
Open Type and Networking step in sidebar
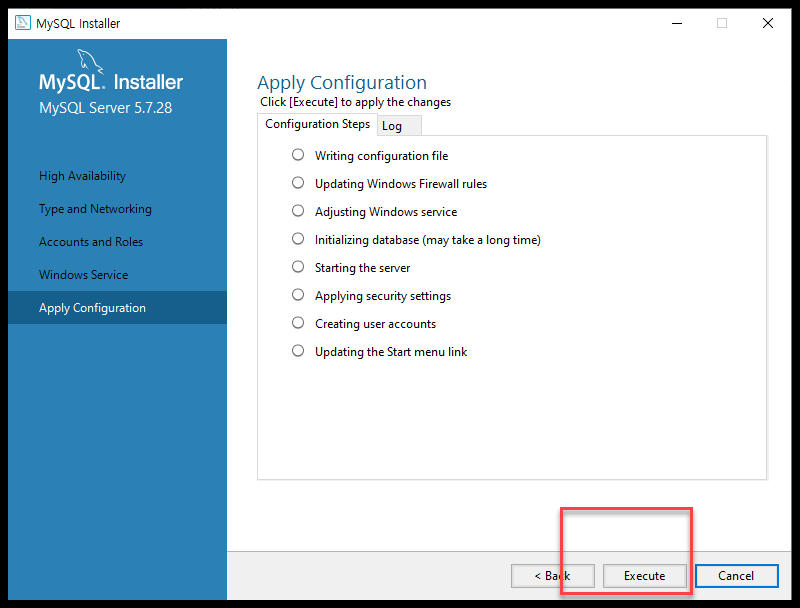(x=95, y=209)
